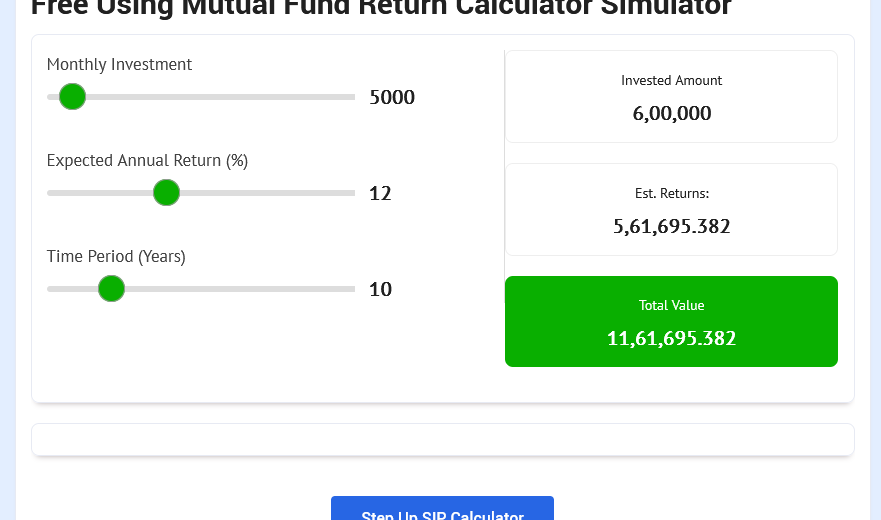
Task: Open the Step Up SIP Calculator button
Action: (x=442, y=512)
